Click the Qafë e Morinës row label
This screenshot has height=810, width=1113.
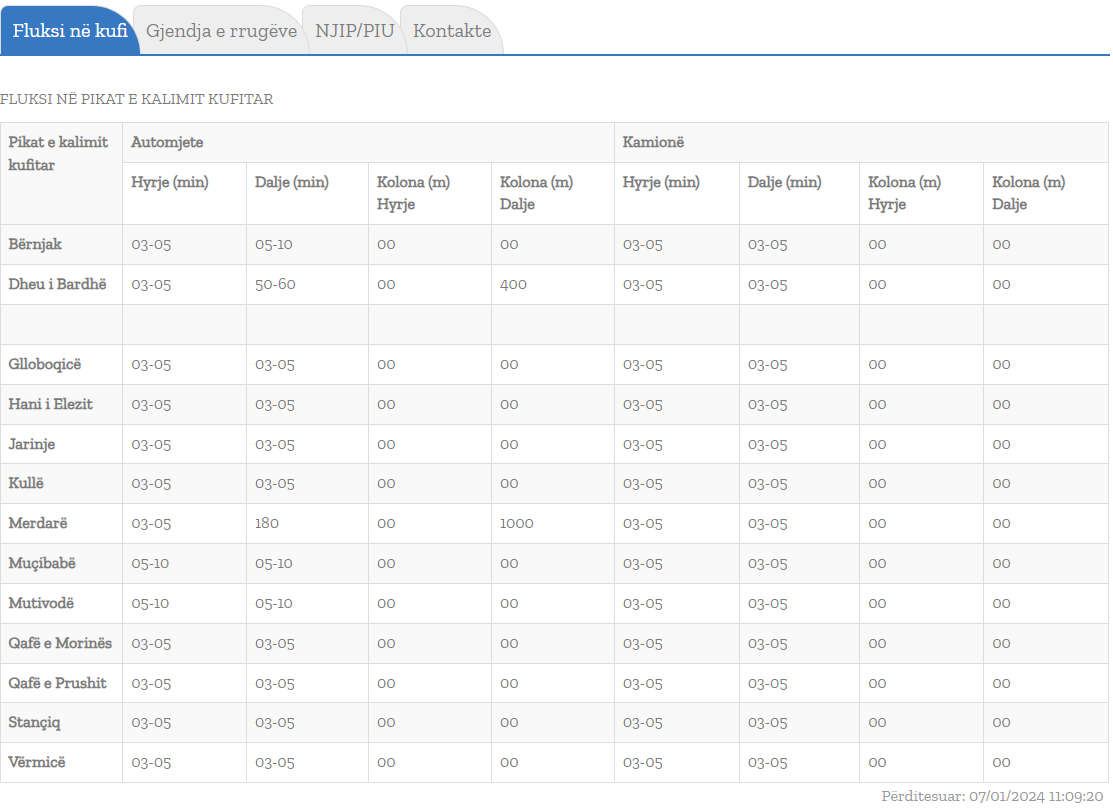pyautogui.click(x=60, y=643)
